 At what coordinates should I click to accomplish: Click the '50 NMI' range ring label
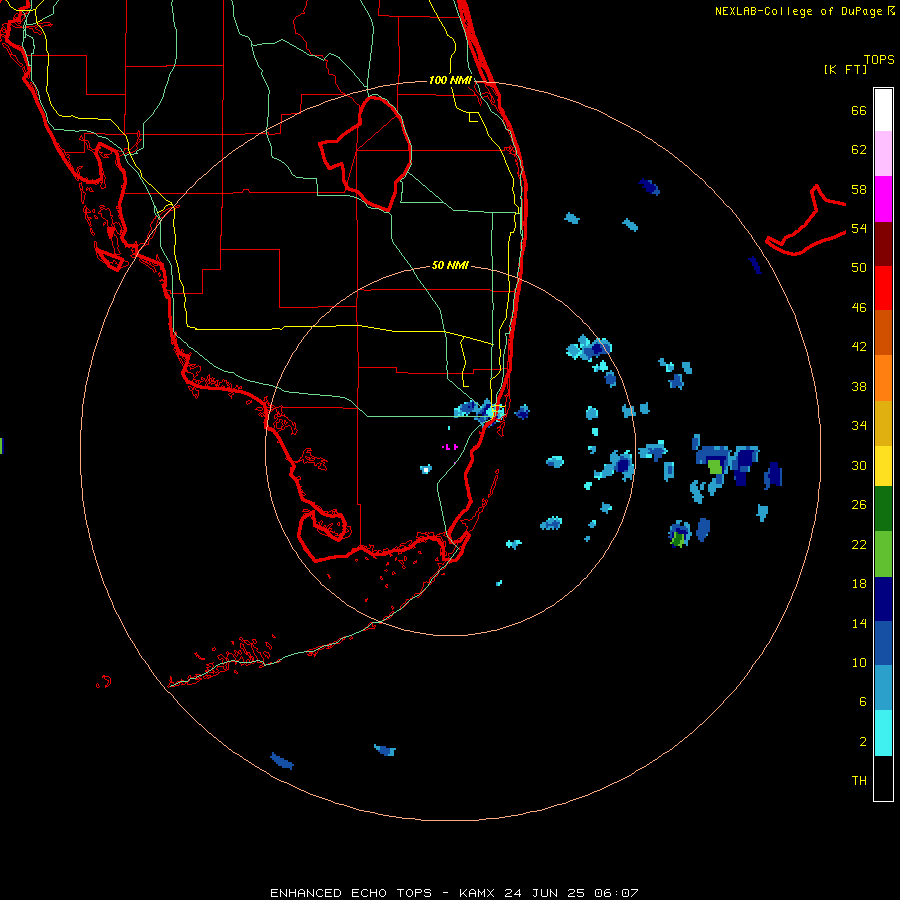click(450, 265)
